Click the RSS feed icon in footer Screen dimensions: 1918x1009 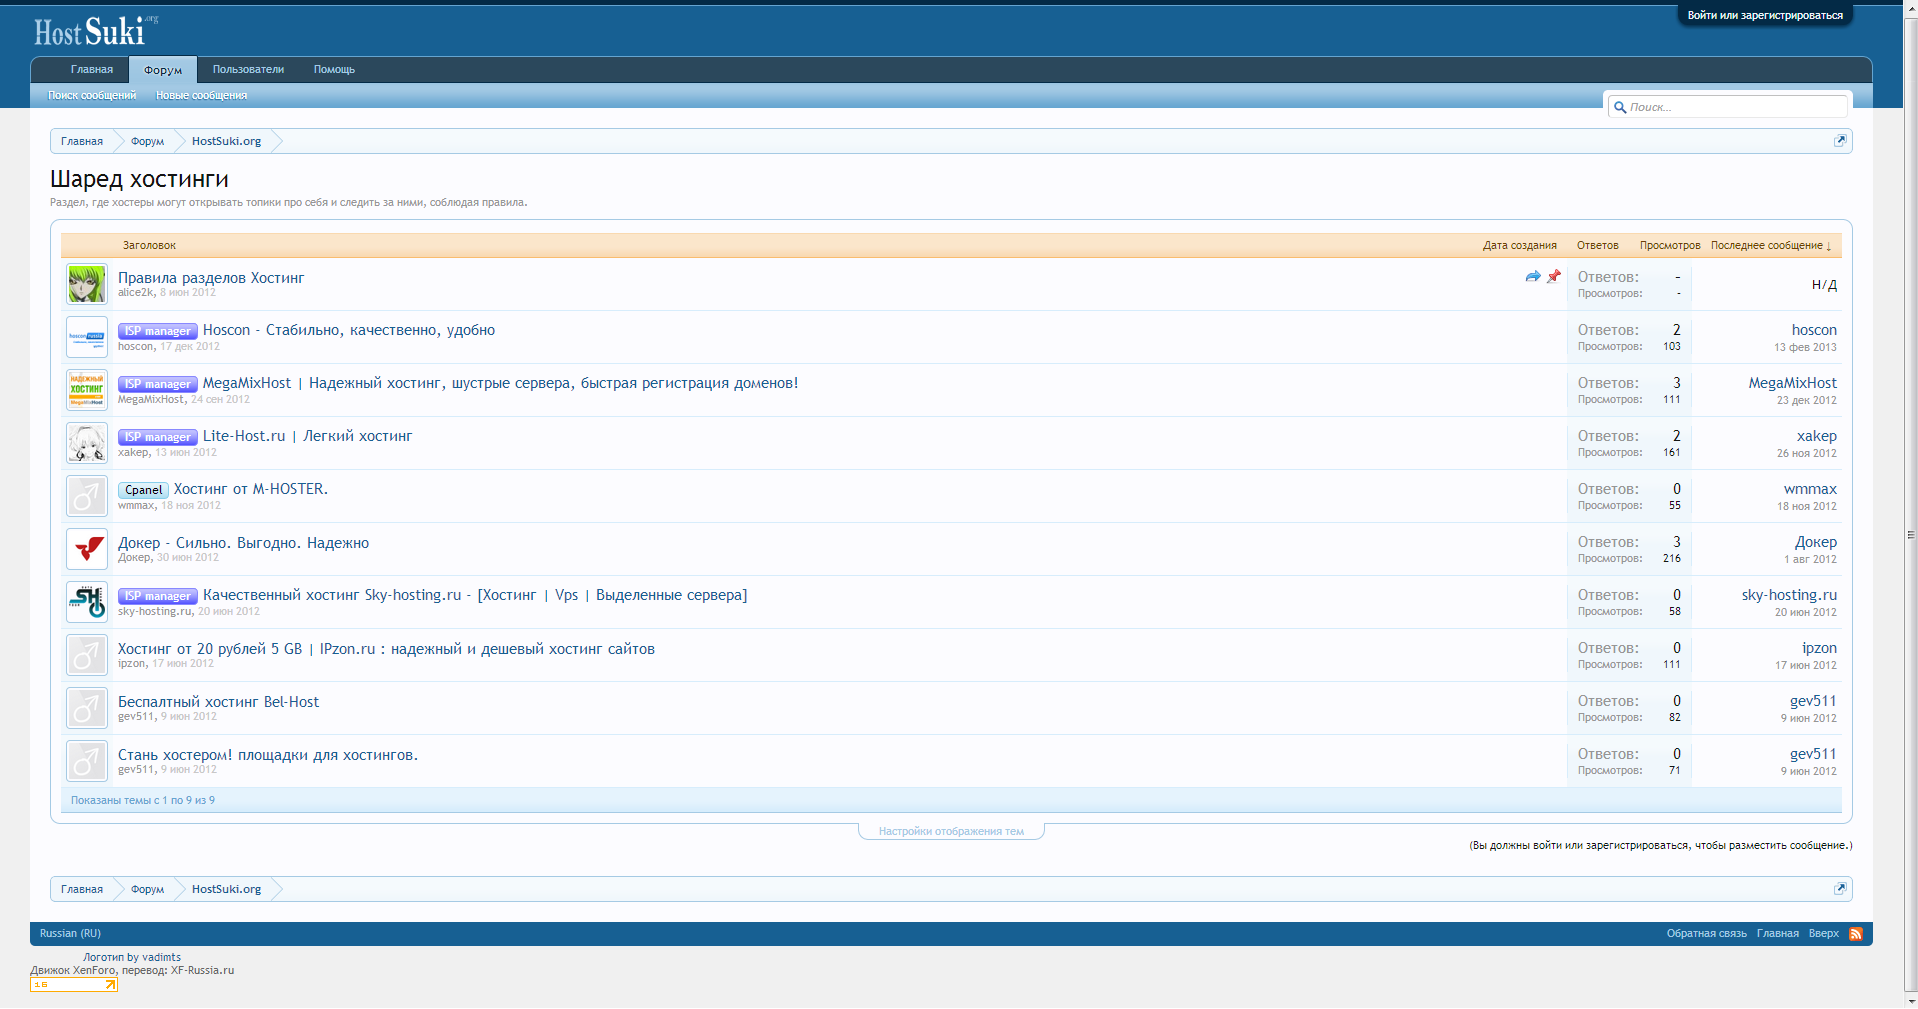click(x=1855, y=934)
